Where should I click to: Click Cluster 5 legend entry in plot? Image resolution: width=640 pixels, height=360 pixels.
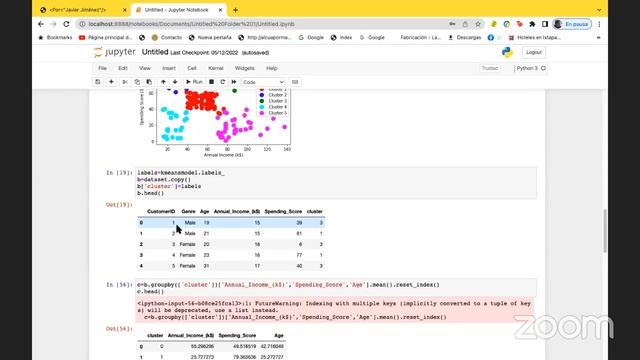click(273, 113)
